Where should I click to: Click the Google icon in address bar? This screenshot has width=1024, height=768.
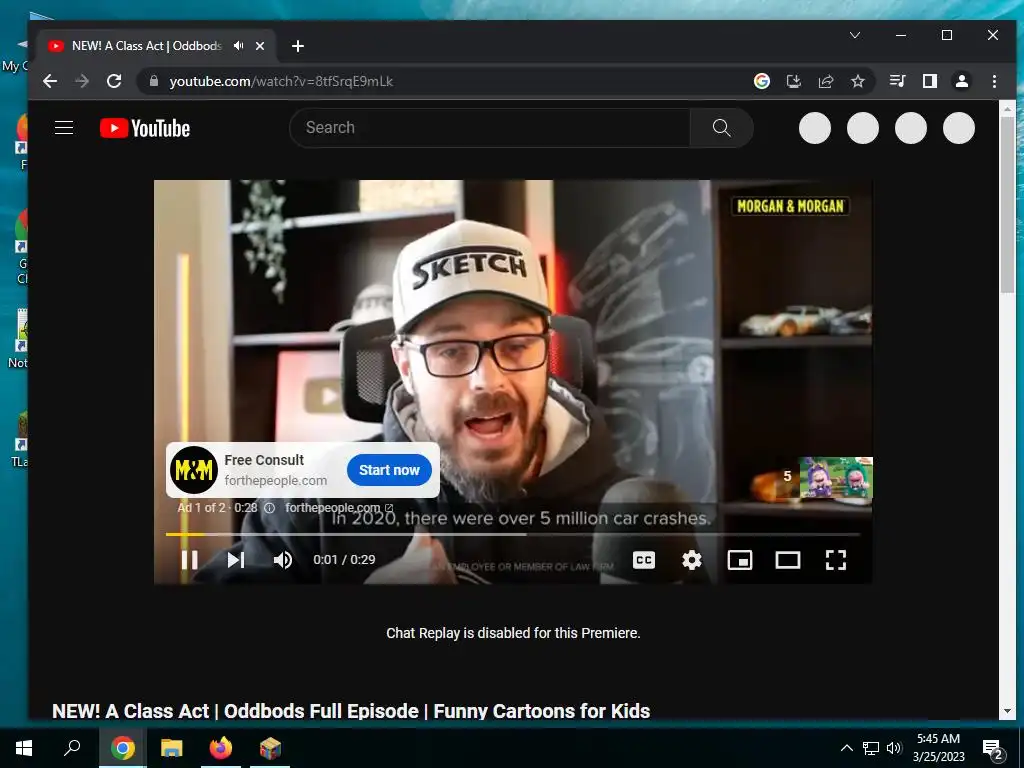(x=761, y=81)
